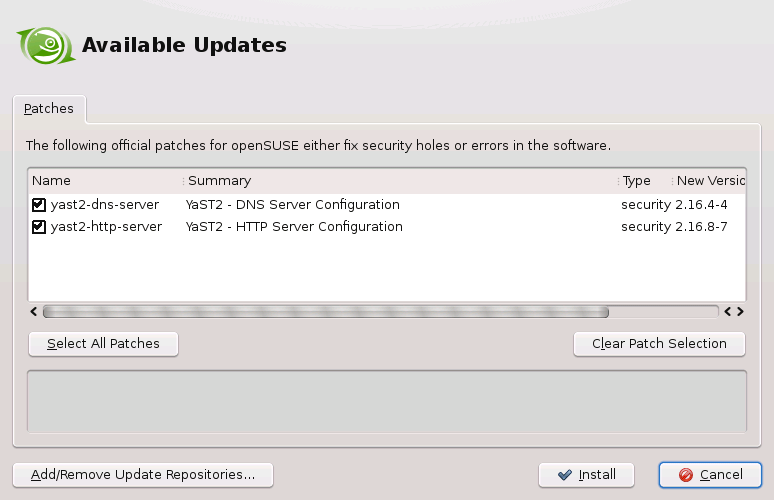Click the Install button
This screenshot has width=774, height=500.
tap(586, 475)
